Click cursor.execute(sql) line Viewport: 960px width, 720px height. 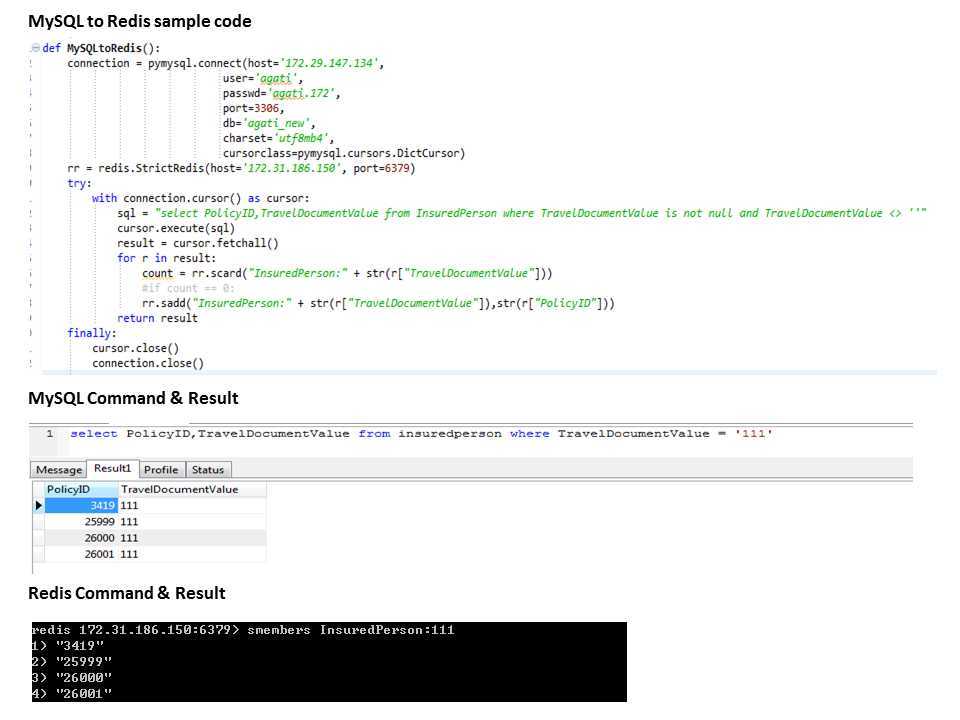pos(176,228)
